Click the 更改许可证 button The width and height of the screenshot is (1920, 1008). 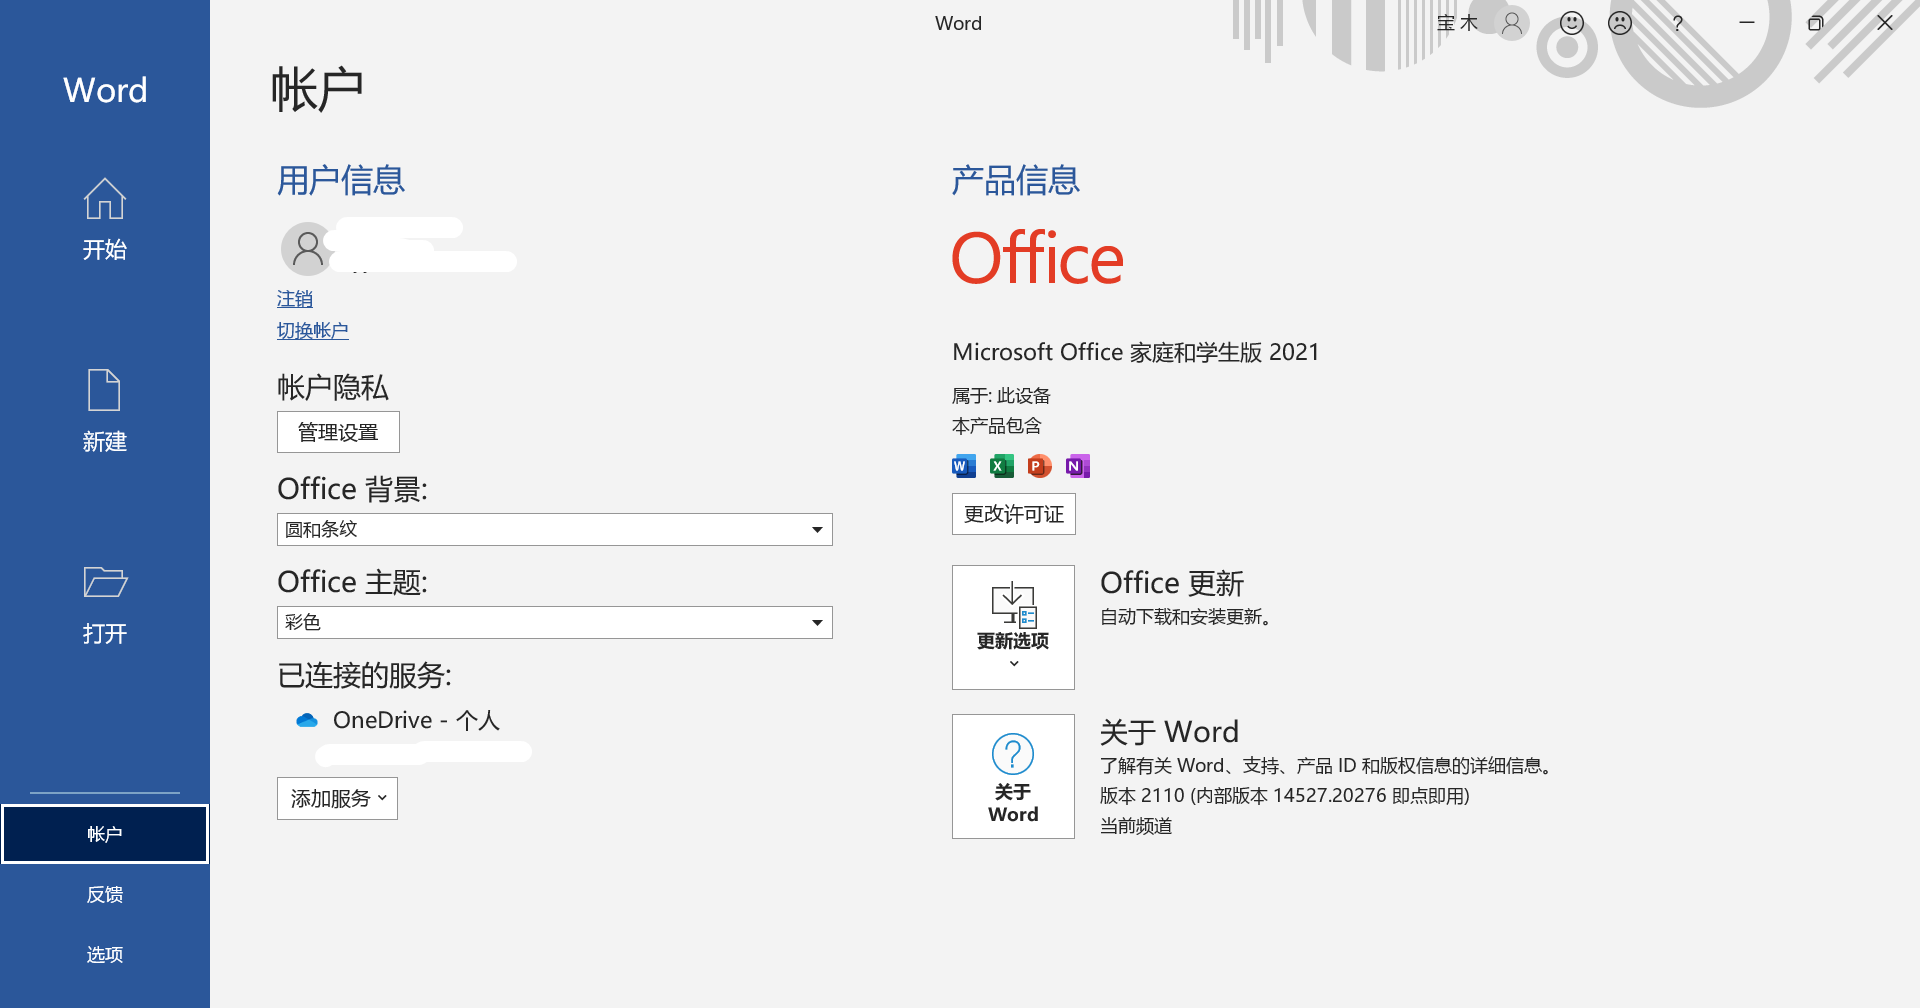click(x=1014, y=514)
